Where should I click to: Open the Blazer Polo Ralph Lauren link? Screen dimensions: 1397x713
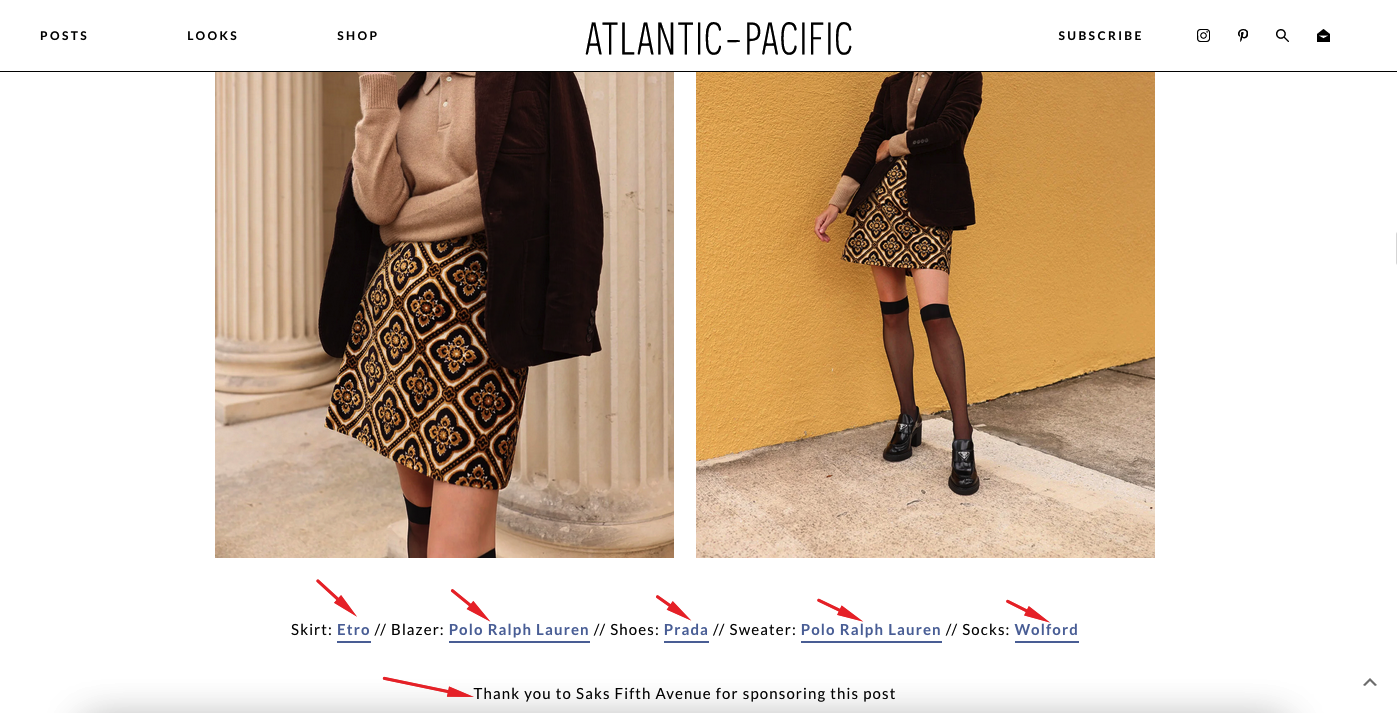(519, 630)
